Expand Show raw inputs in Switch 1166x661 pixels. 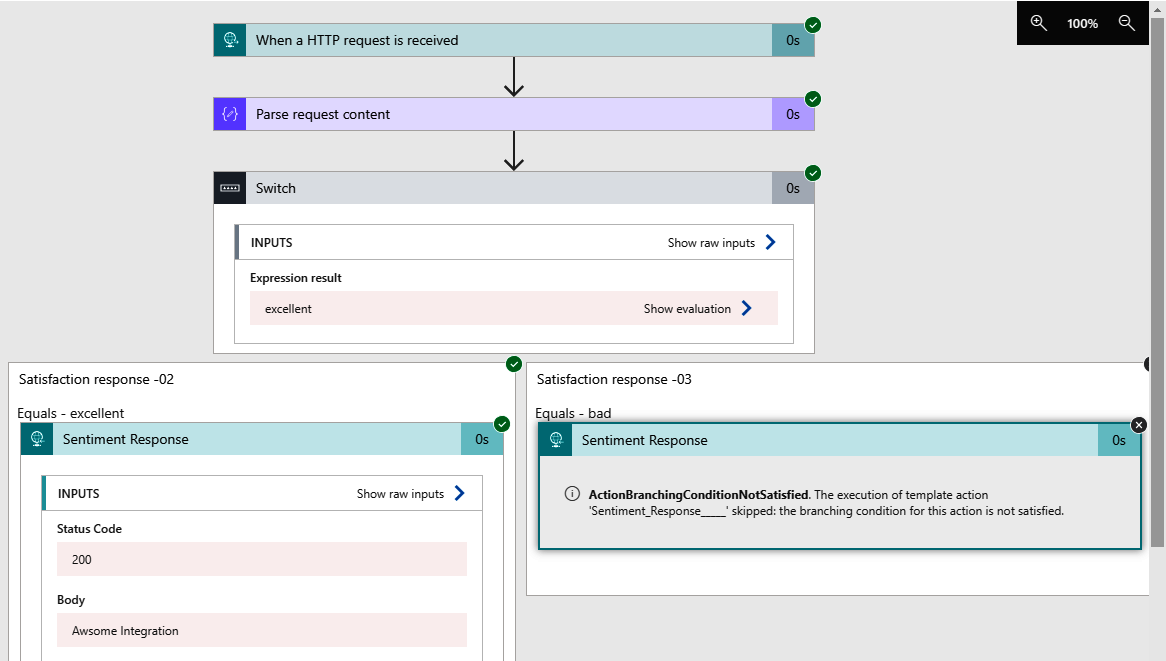(x=721, y=242)
